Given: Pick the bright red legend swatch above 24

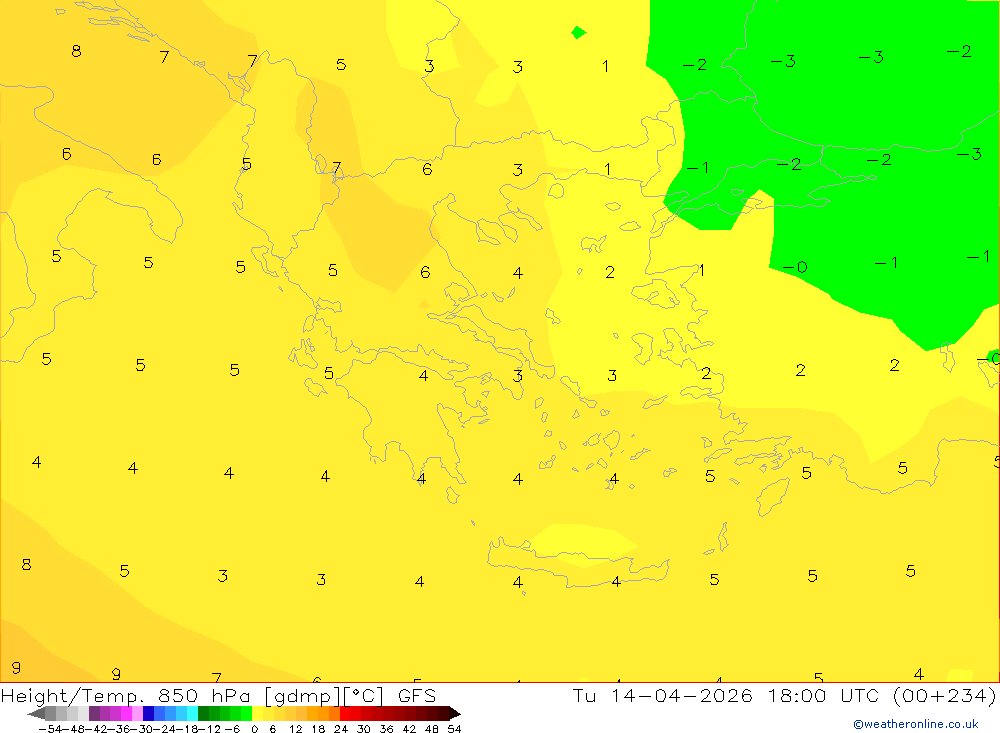Looking at the screenshot, I should [x=345, y=713].
